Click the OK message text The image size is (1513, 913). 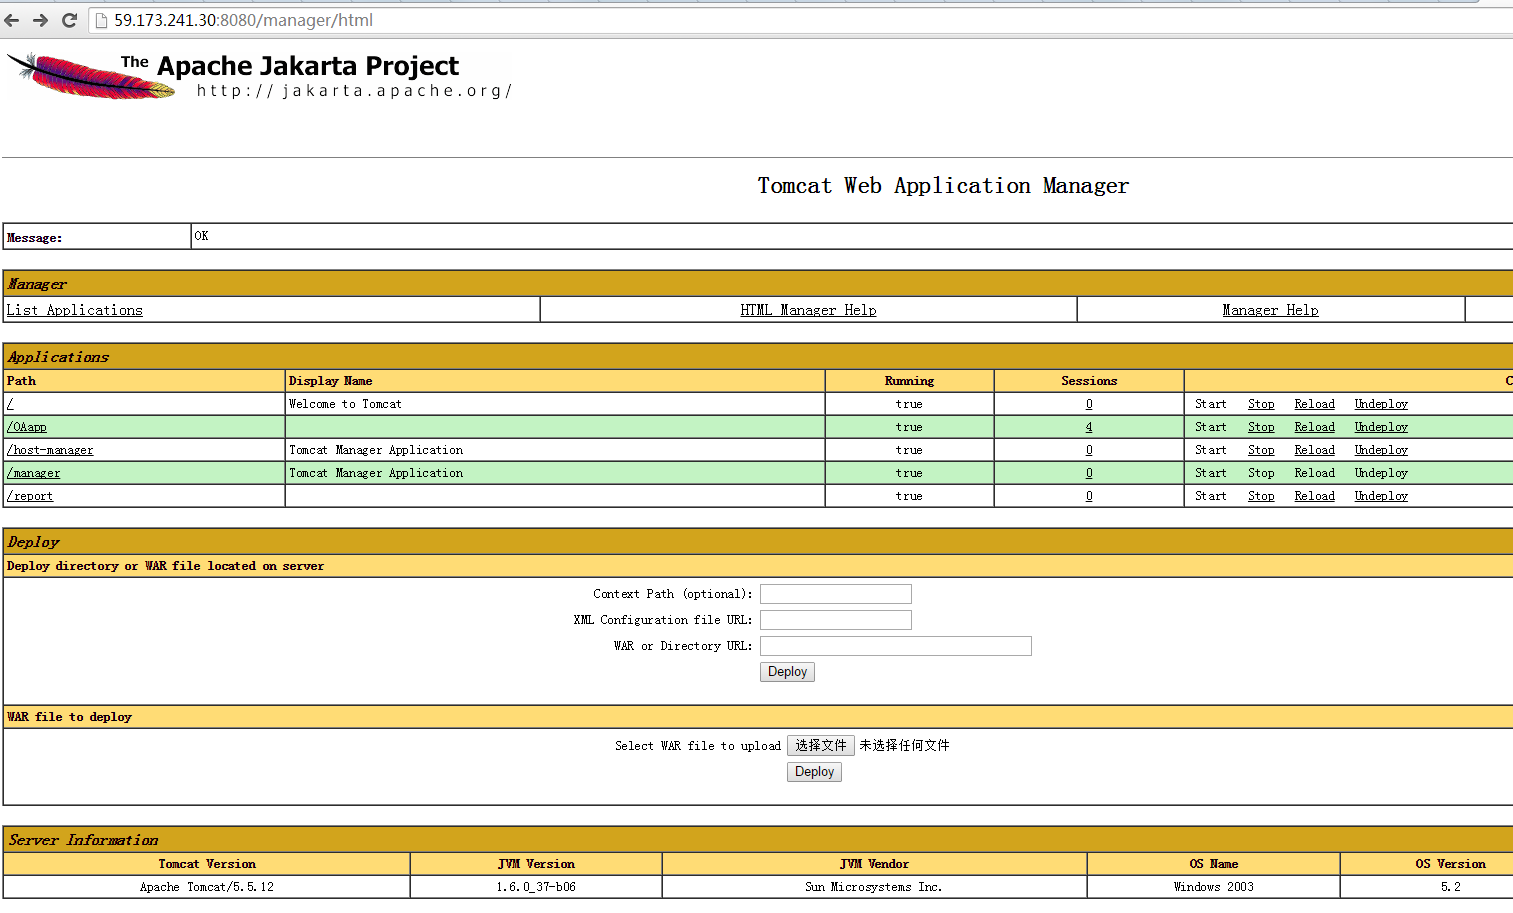pyautogui.click(x=201, y=236)
